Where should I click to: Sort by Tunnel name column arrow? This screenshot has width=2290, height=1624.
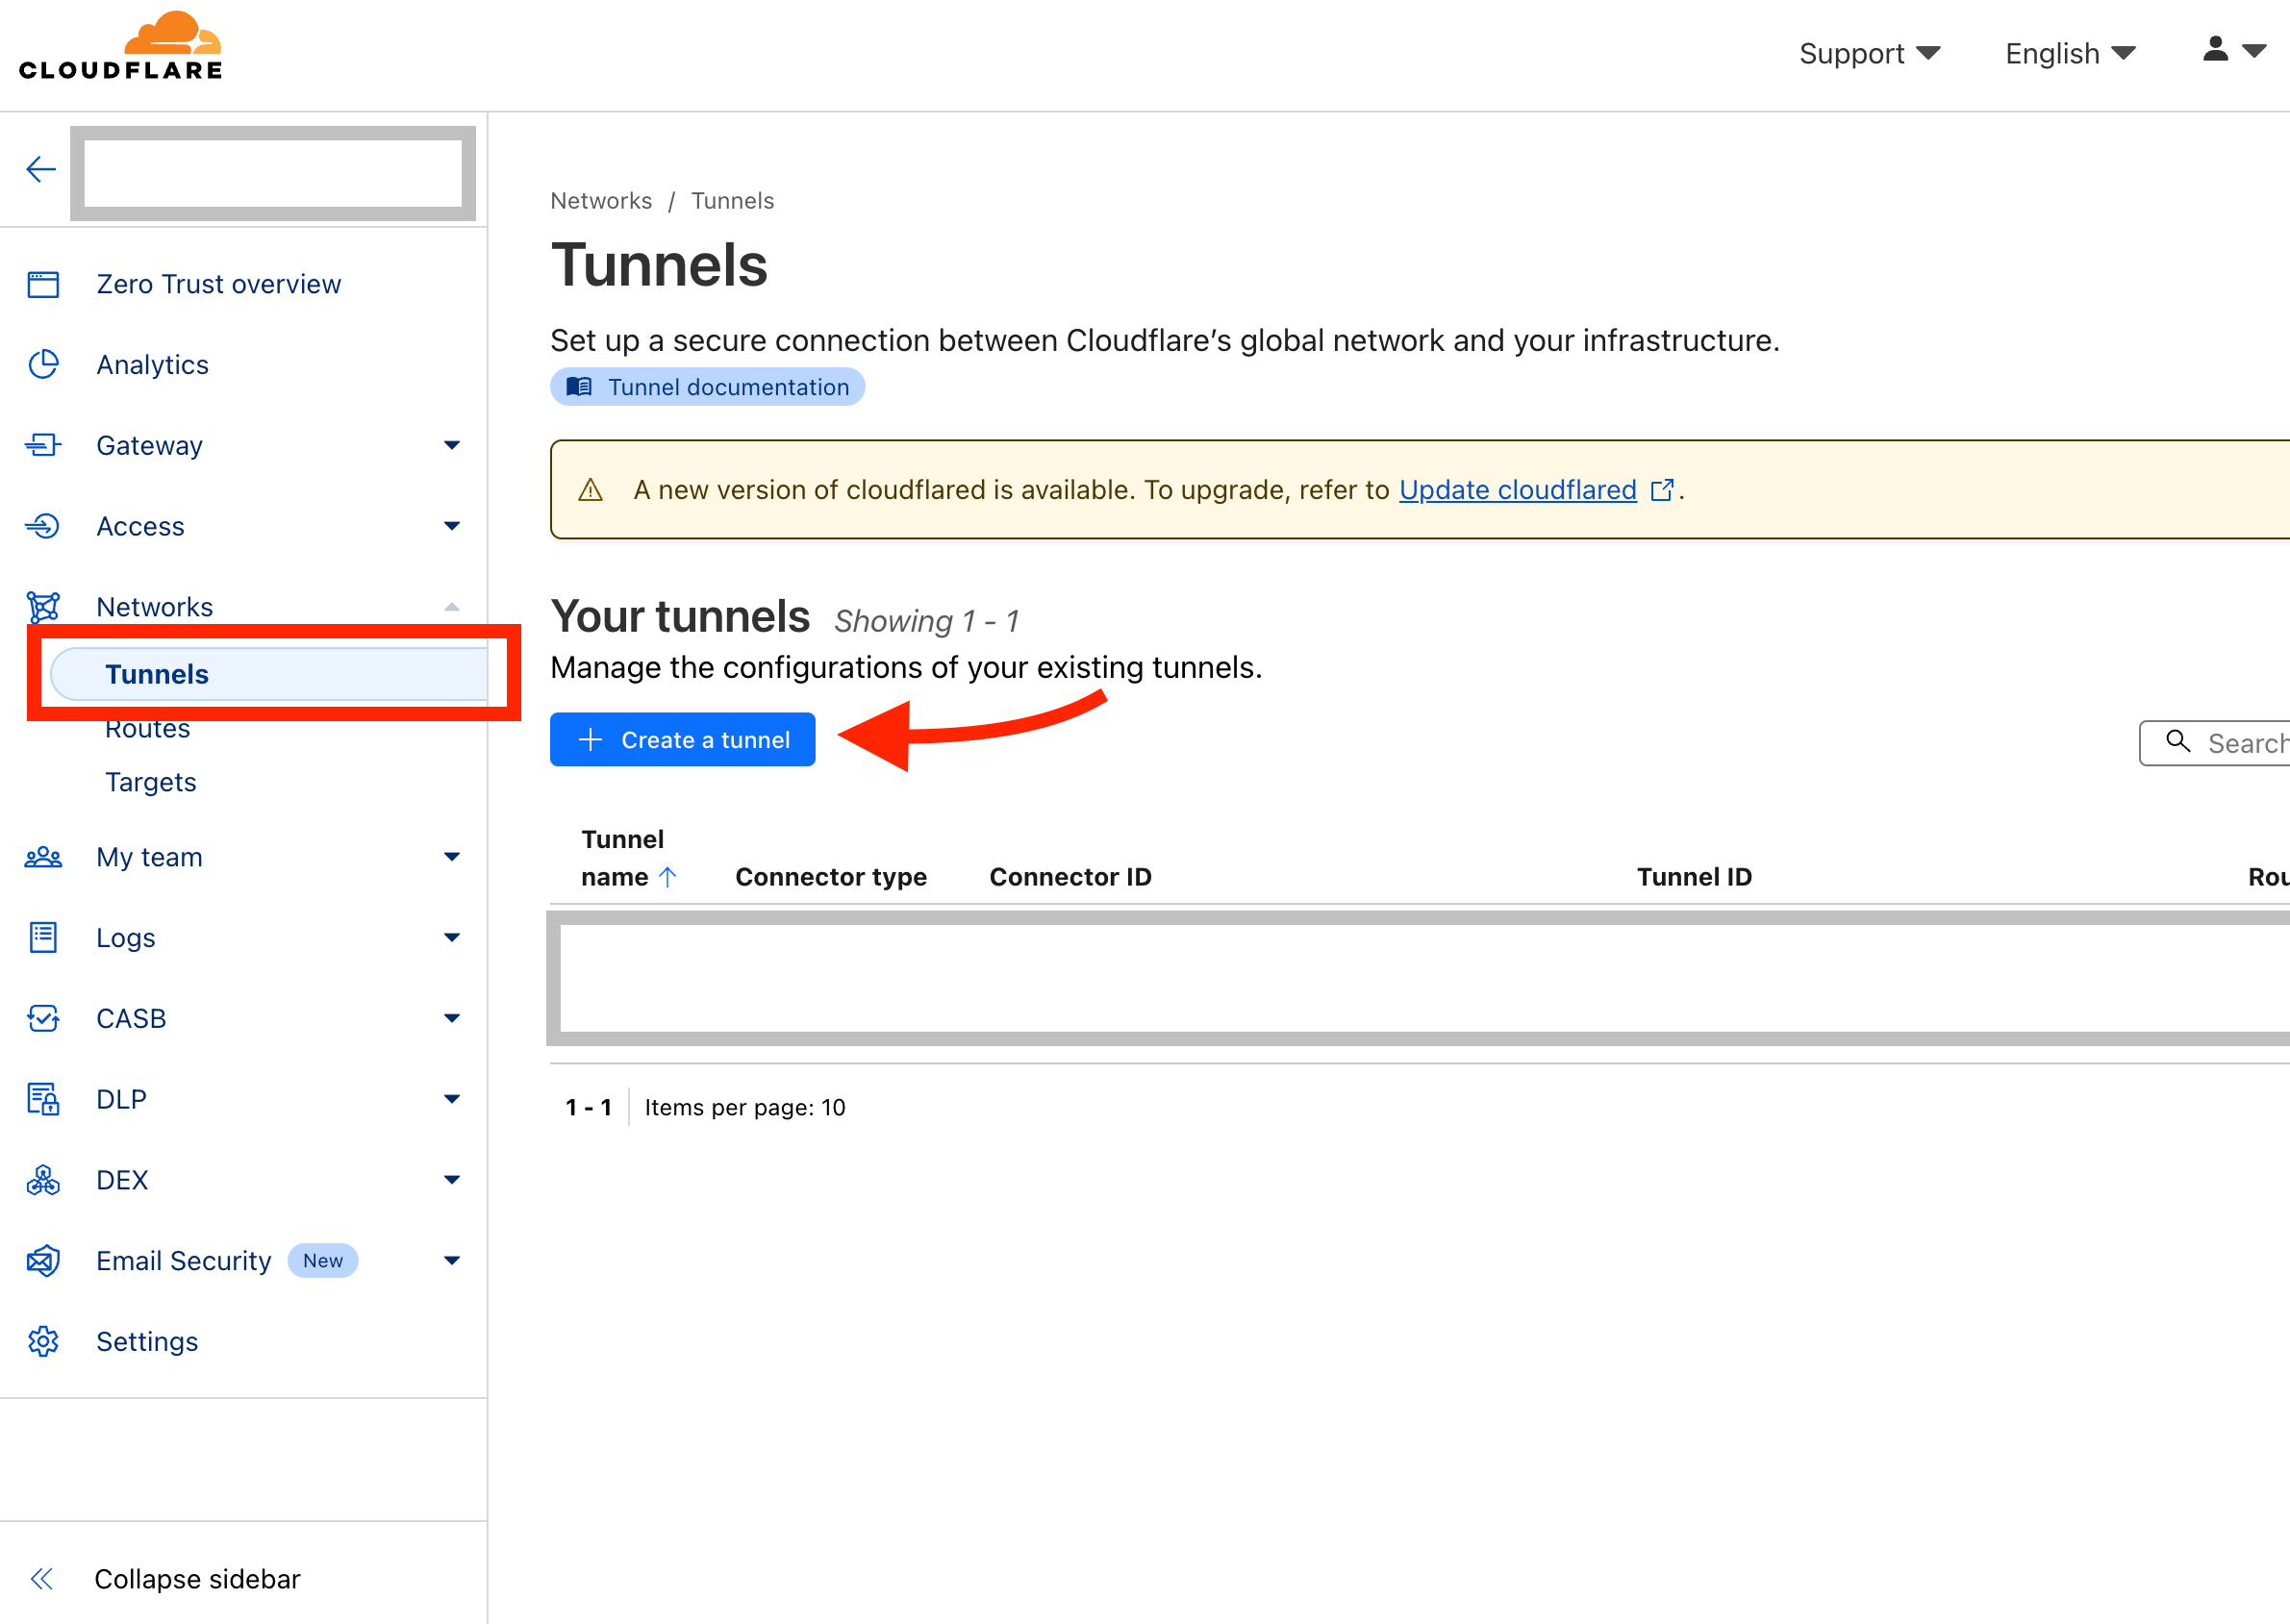point(668,877)
